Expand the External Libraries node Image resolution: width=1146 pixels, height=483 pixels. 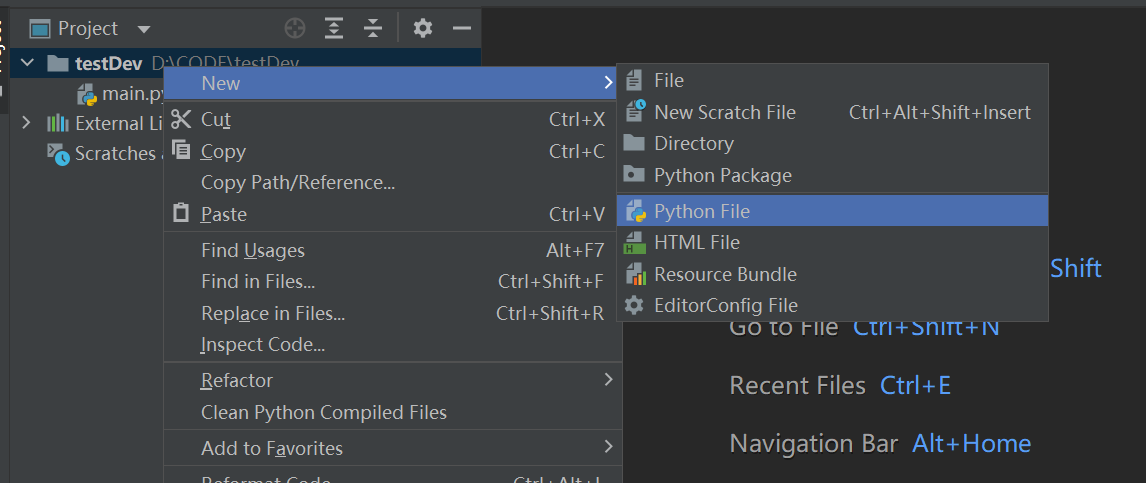(27, 123)
